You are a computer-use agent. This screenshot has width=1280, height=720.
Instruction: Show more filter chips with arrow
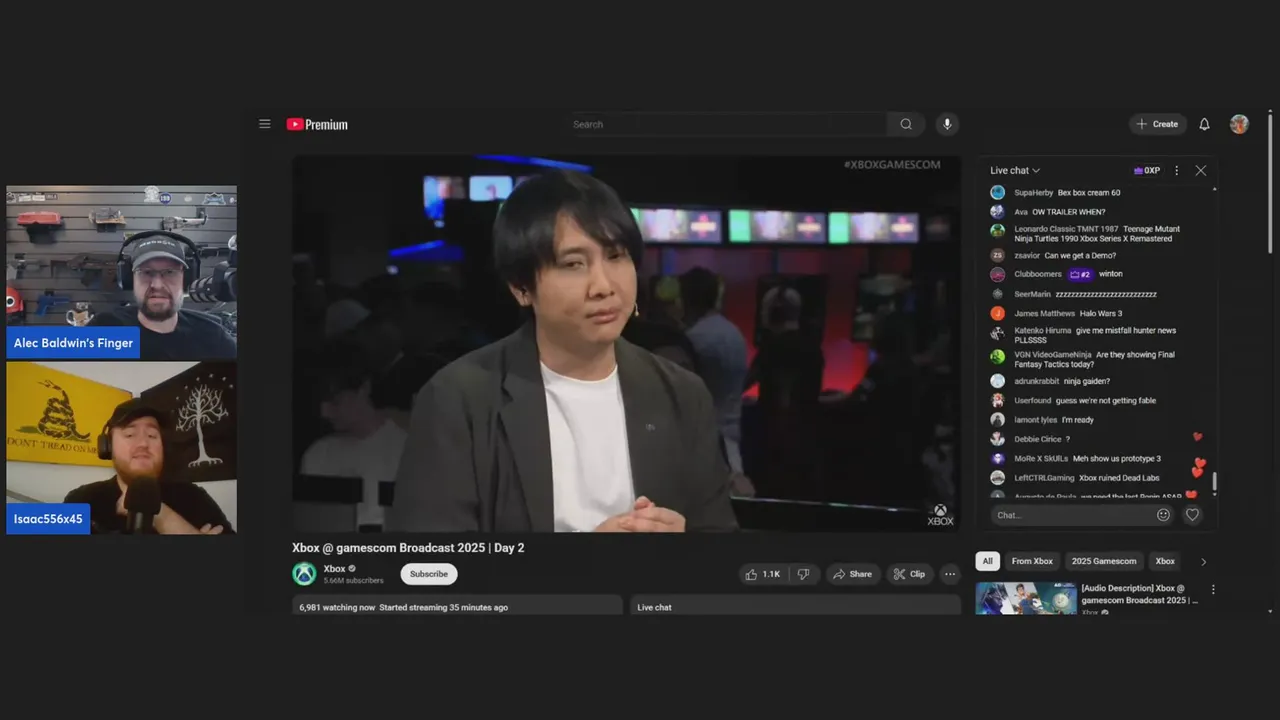point(1203,562)
